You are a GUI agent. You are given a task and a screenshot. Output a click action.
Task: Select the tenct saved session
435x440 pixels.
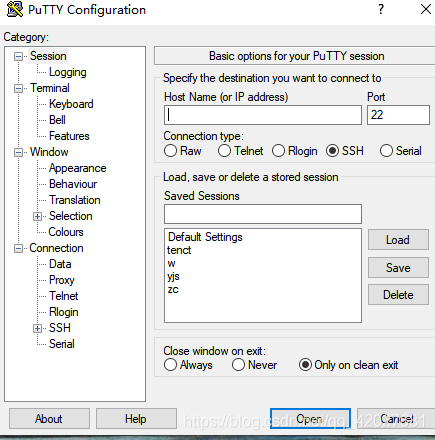(x=179, y=250)
